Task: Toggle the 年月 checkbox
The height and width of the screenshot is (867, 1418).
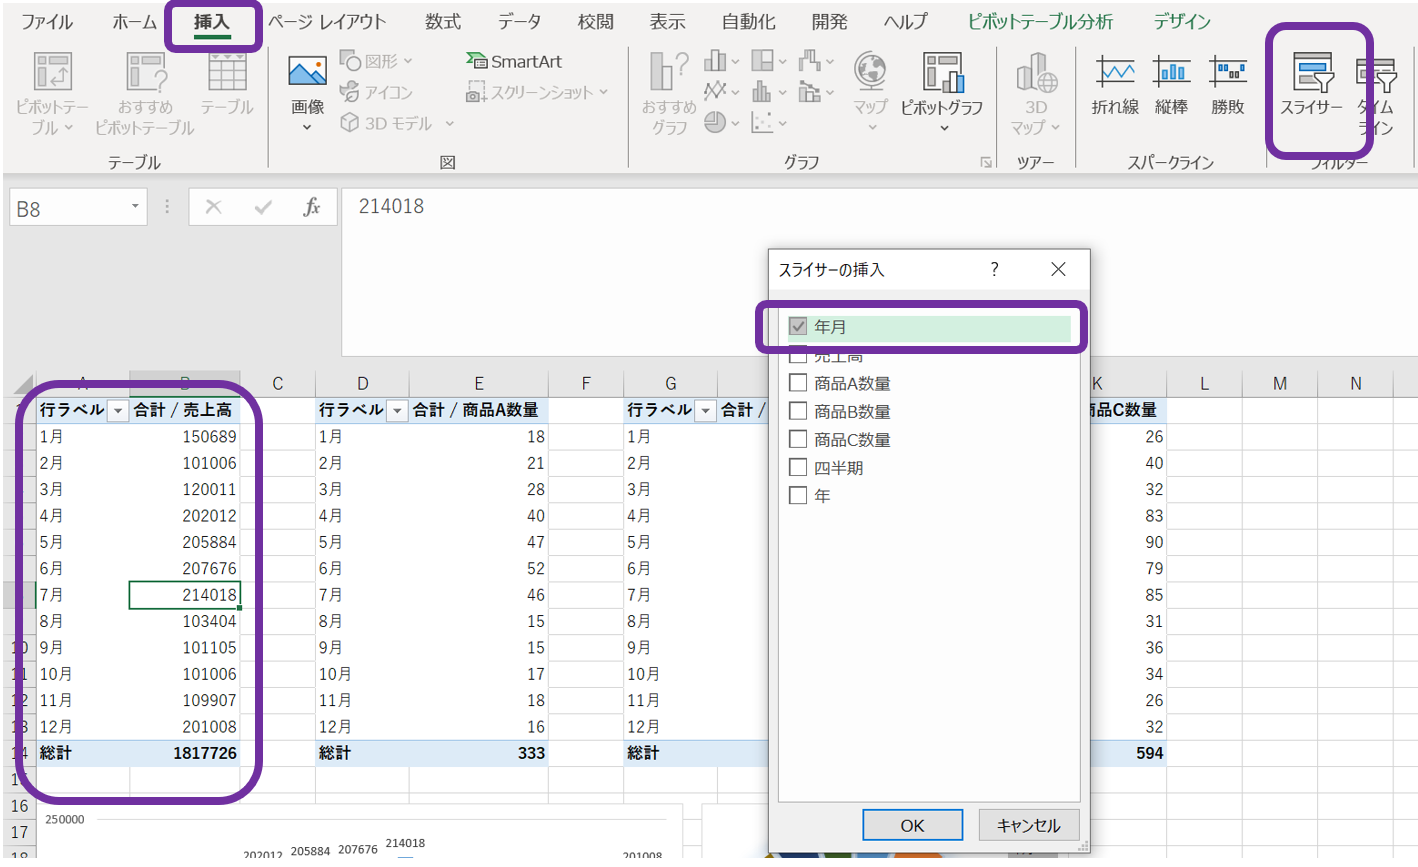Action: pos(798,327)
